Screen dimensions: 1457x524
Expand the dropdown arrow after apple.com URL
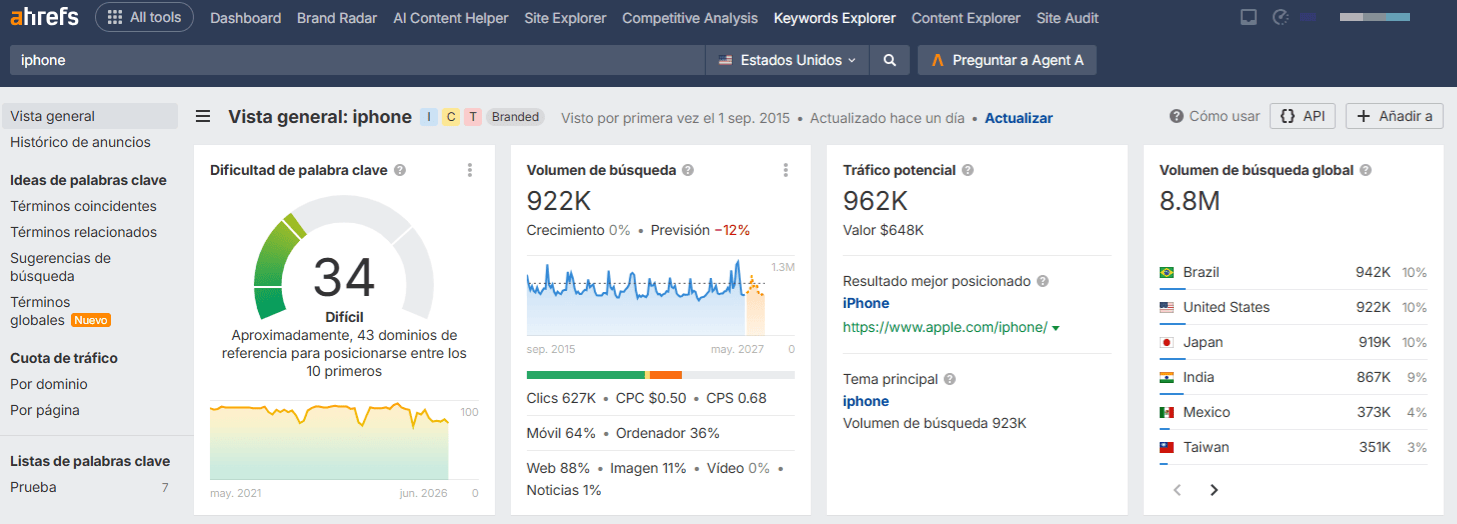[1056, 328]
